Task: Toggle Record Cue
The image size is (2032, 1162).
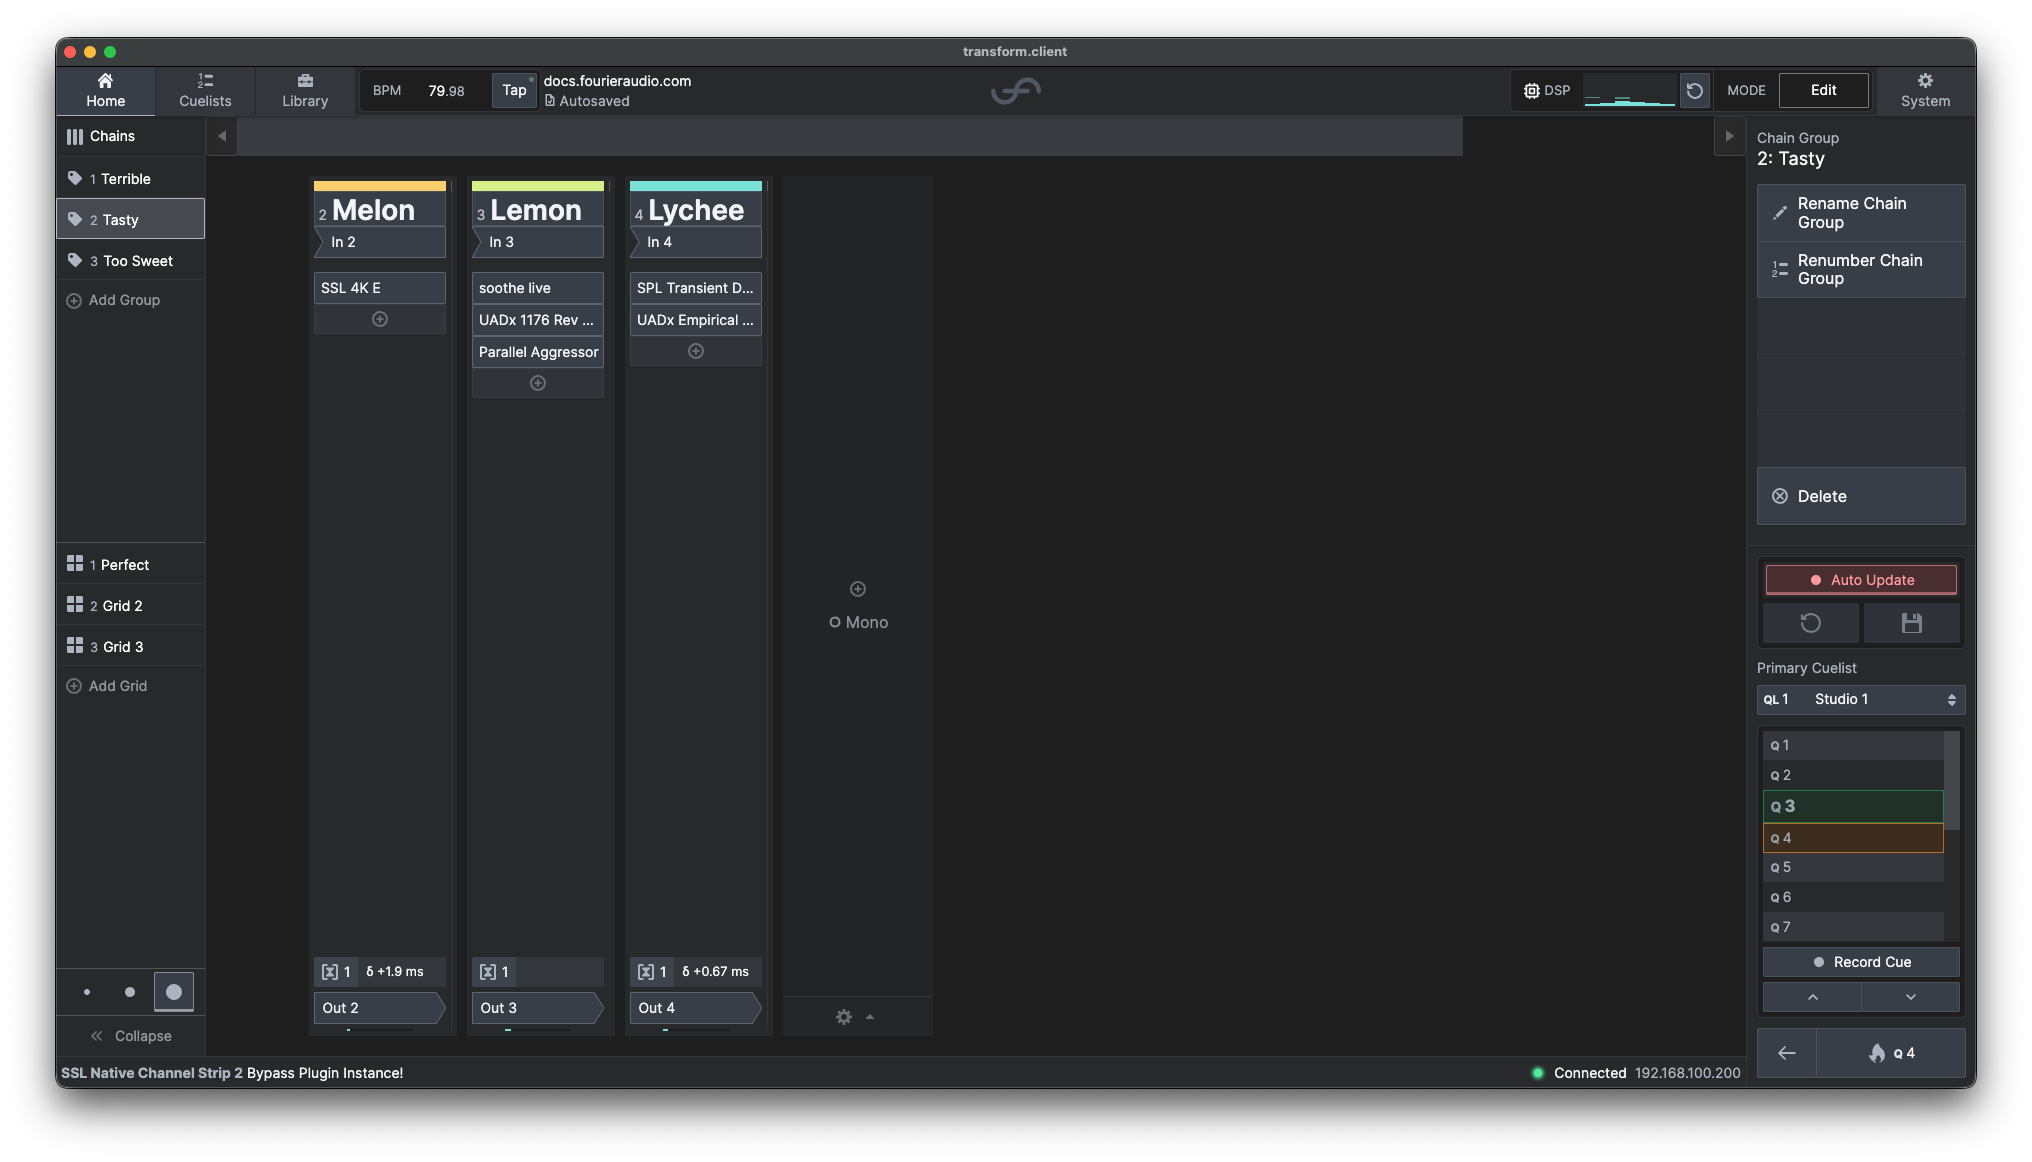Action: click(x=1861, y=962)
